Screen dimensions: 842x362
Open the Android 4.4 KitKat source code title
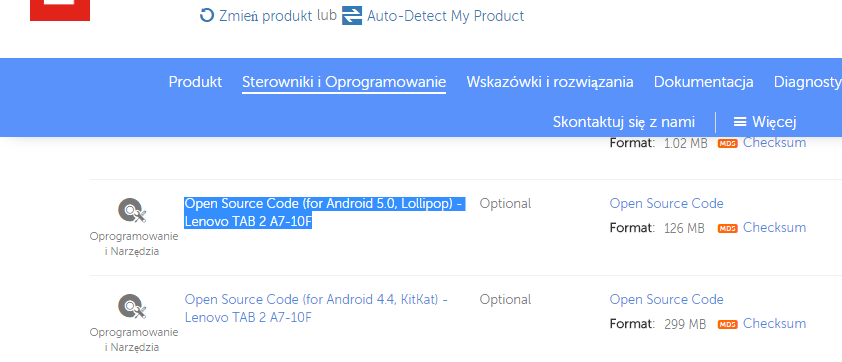[316, 308]
